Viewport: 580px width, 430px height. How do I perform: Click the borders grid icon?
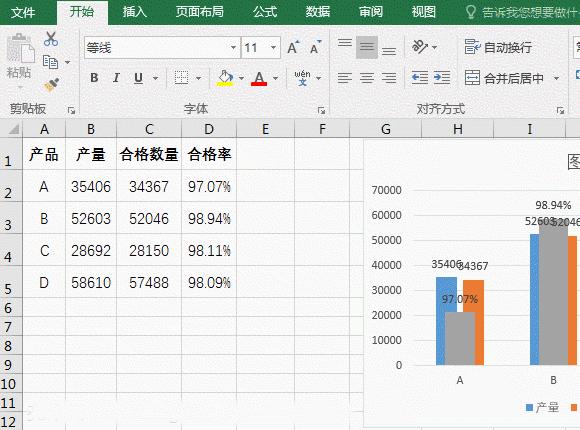(x=181, y=78)
